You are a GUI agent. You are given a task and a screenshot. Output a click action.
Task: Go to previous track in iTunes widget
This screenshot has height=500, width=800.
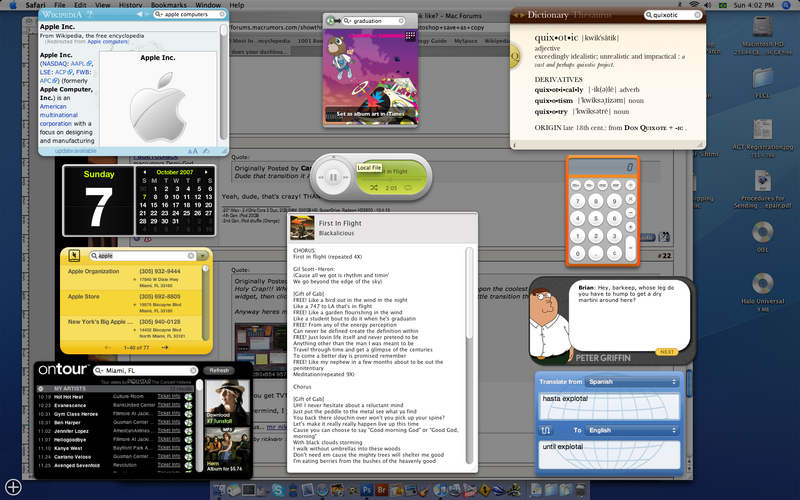(320, 177)
